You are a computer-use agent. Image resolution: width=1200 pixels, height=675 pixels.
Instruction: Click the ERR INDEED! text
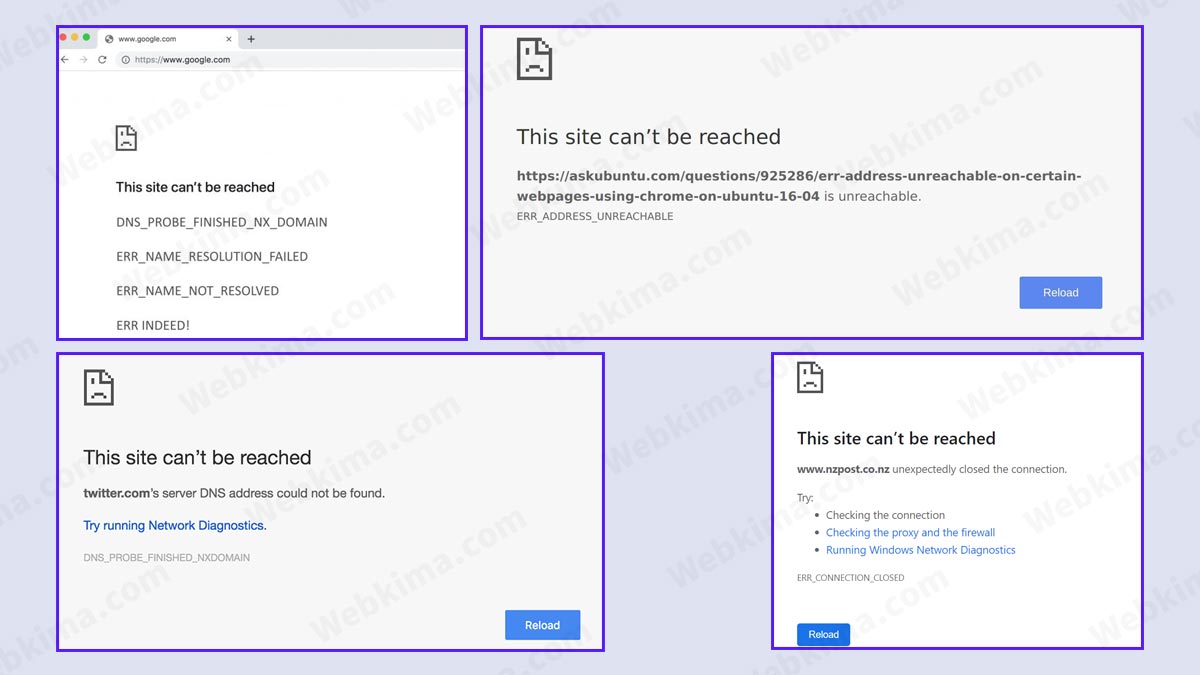coord(153,325)
